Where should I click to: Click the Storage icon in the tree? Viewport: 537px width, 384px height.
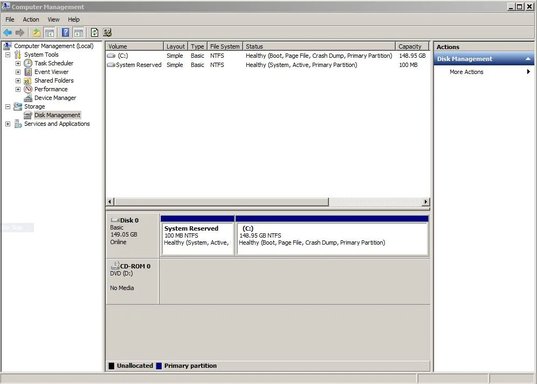click(x=17, y=107)
